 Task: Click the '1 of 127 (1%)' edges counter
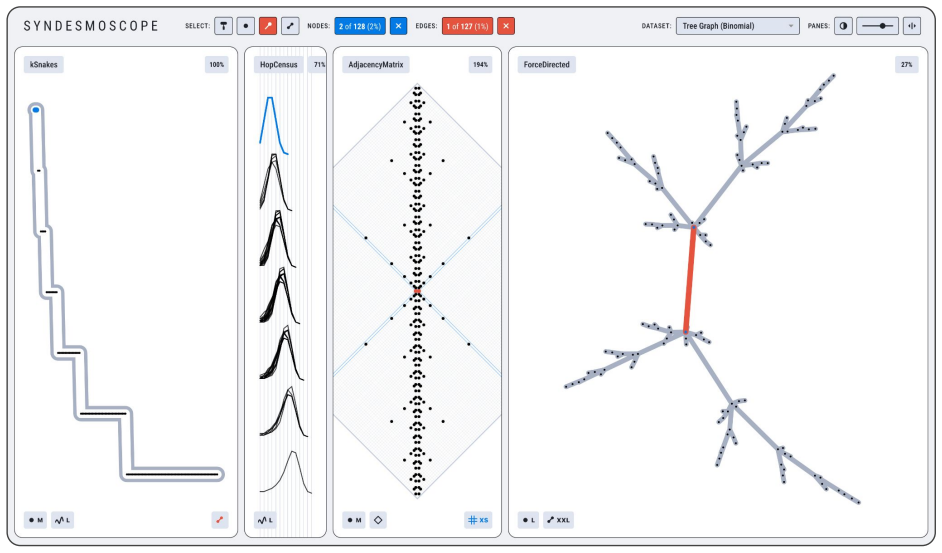467,26
